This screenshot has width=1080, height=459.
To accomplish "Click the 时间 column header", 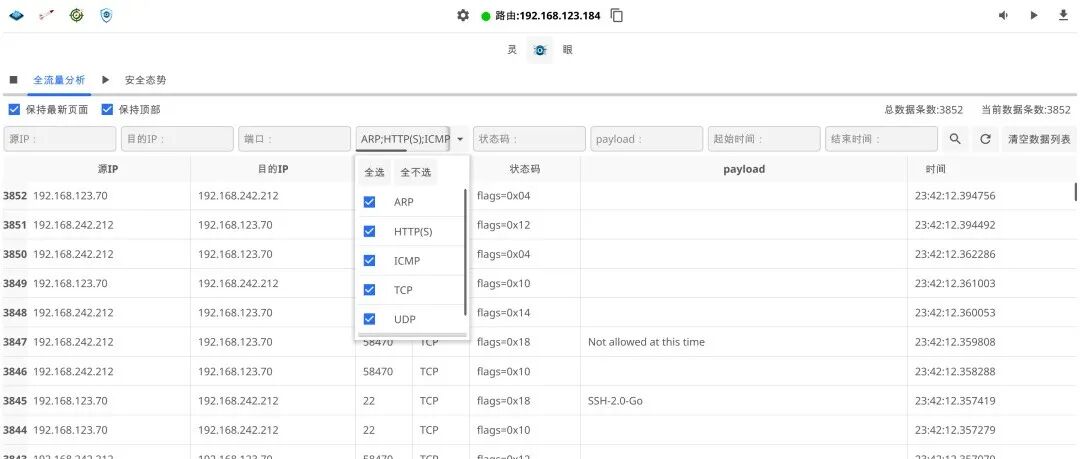I will [936, 169].
